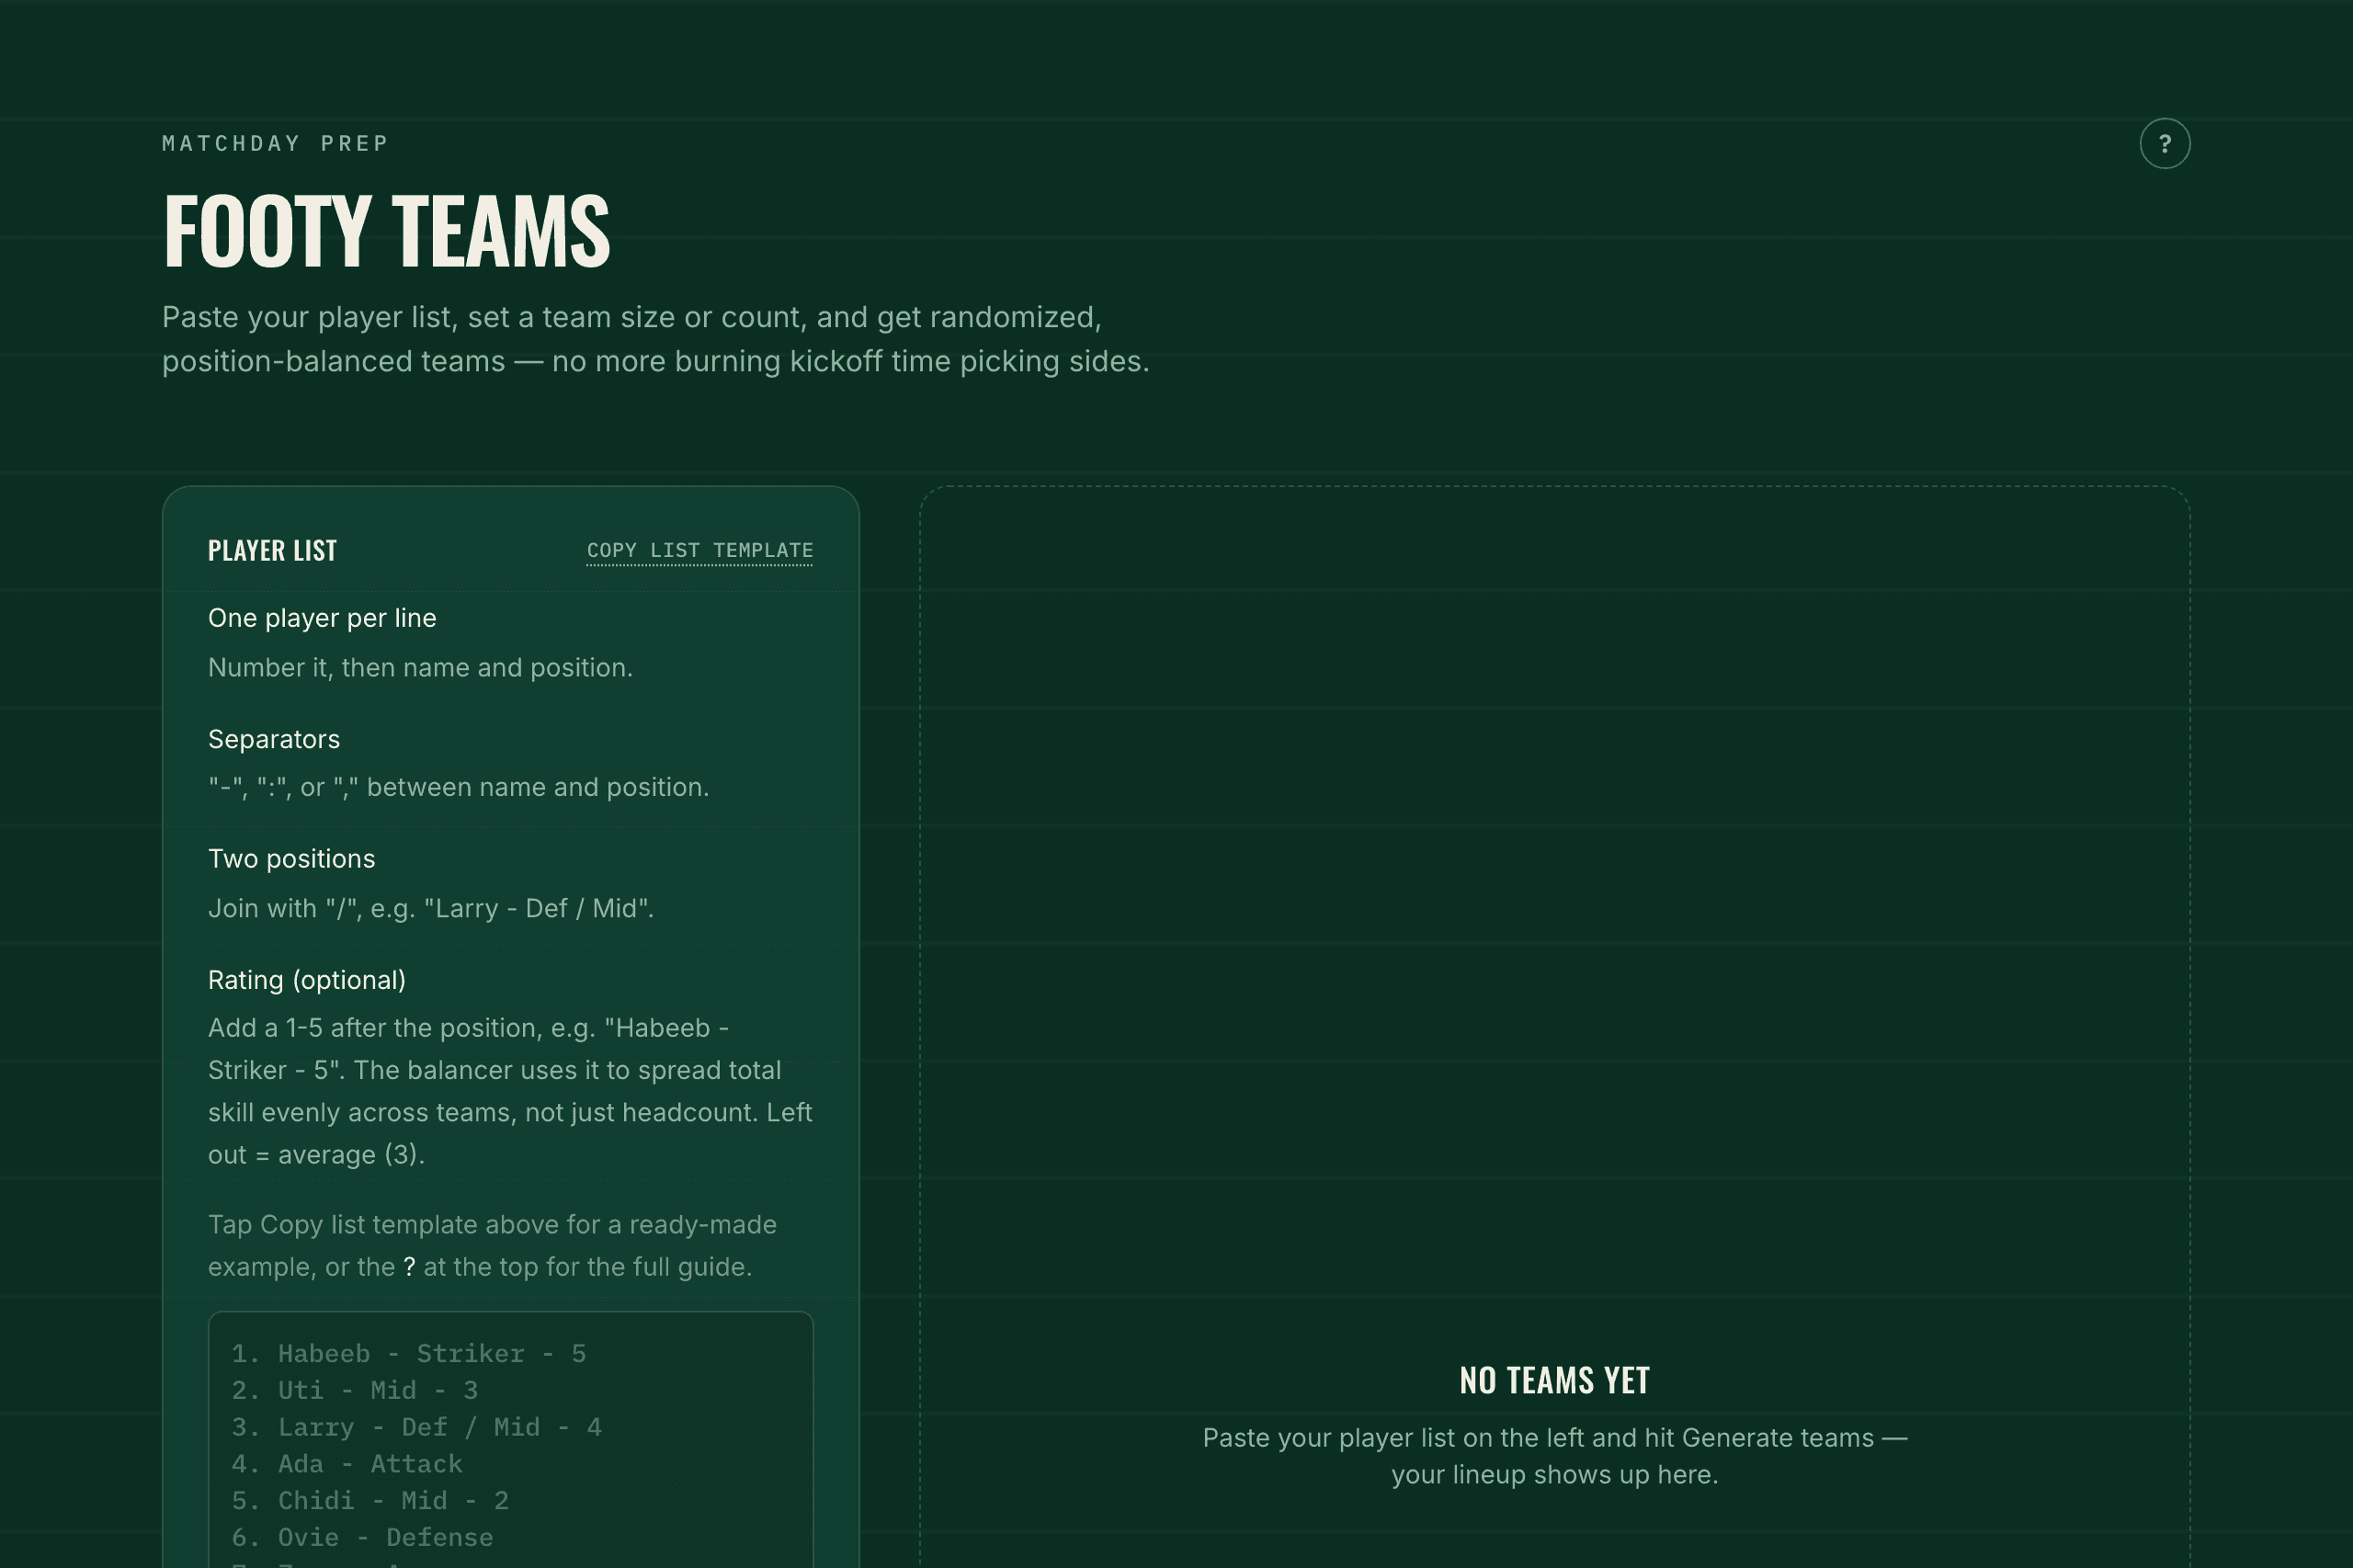
Task: Click the Footy Teams title
Action: click(386, 231)
